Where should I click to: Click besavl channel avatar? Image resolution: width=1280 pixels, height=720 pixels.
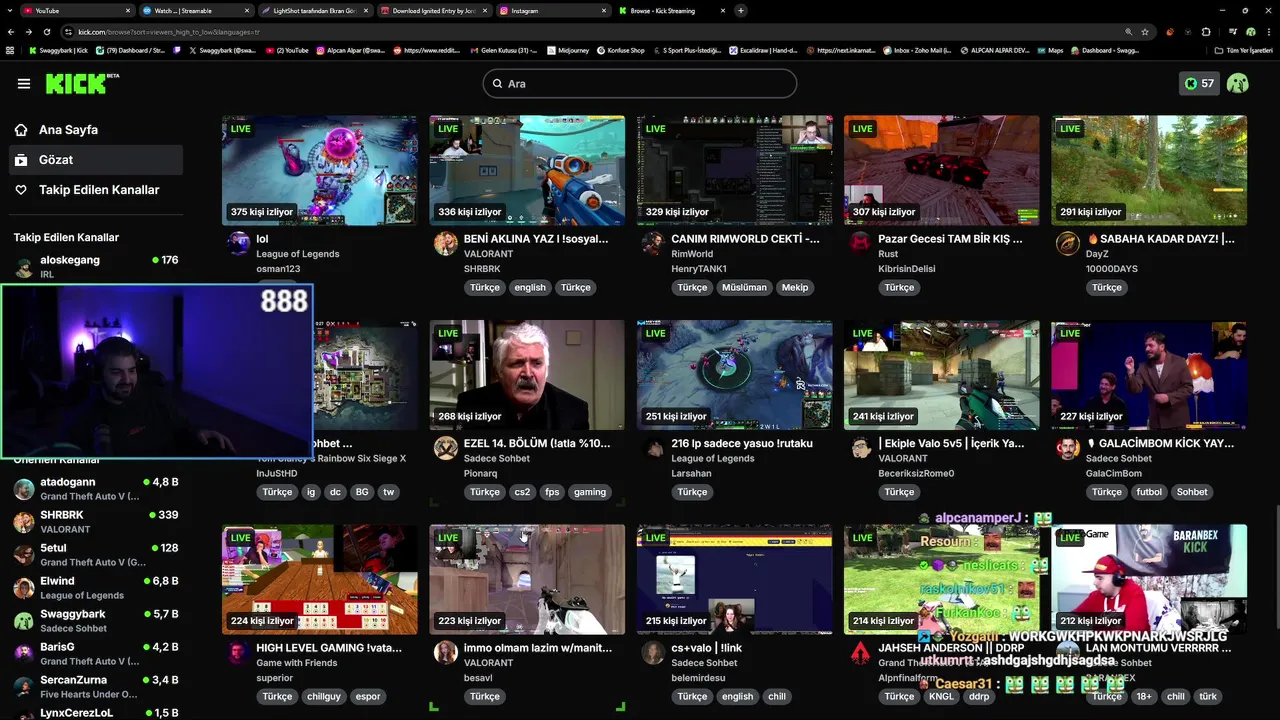coord(446,653)
